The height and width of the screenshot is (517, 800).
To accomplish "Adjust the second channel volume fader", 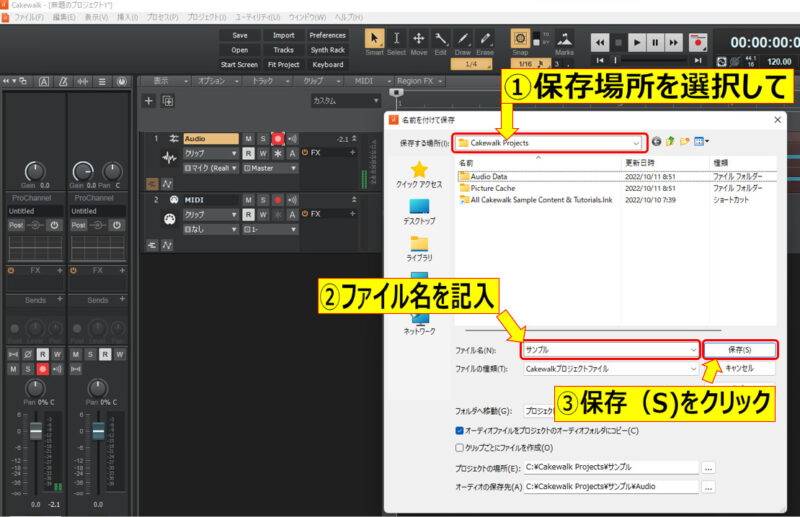I will pyautogui.click(x=98, y=431).
